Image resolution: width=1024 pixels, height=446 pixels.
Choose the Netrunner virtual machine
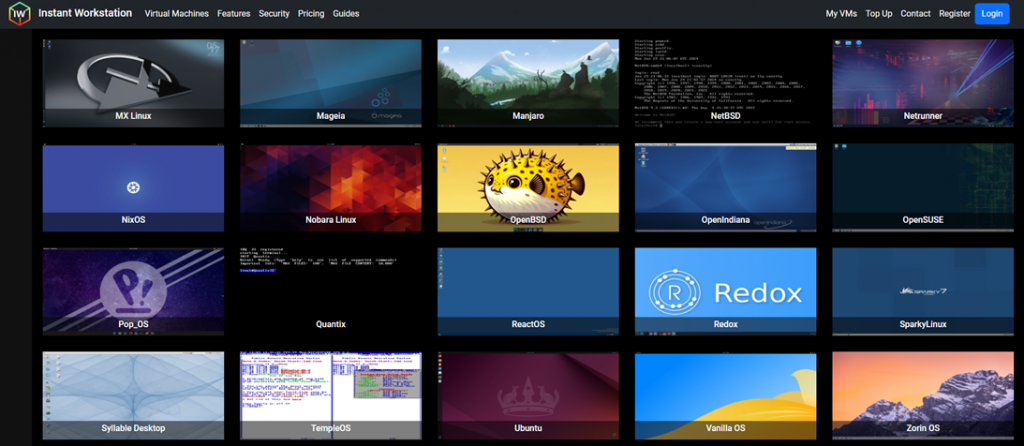coord(923,83)
